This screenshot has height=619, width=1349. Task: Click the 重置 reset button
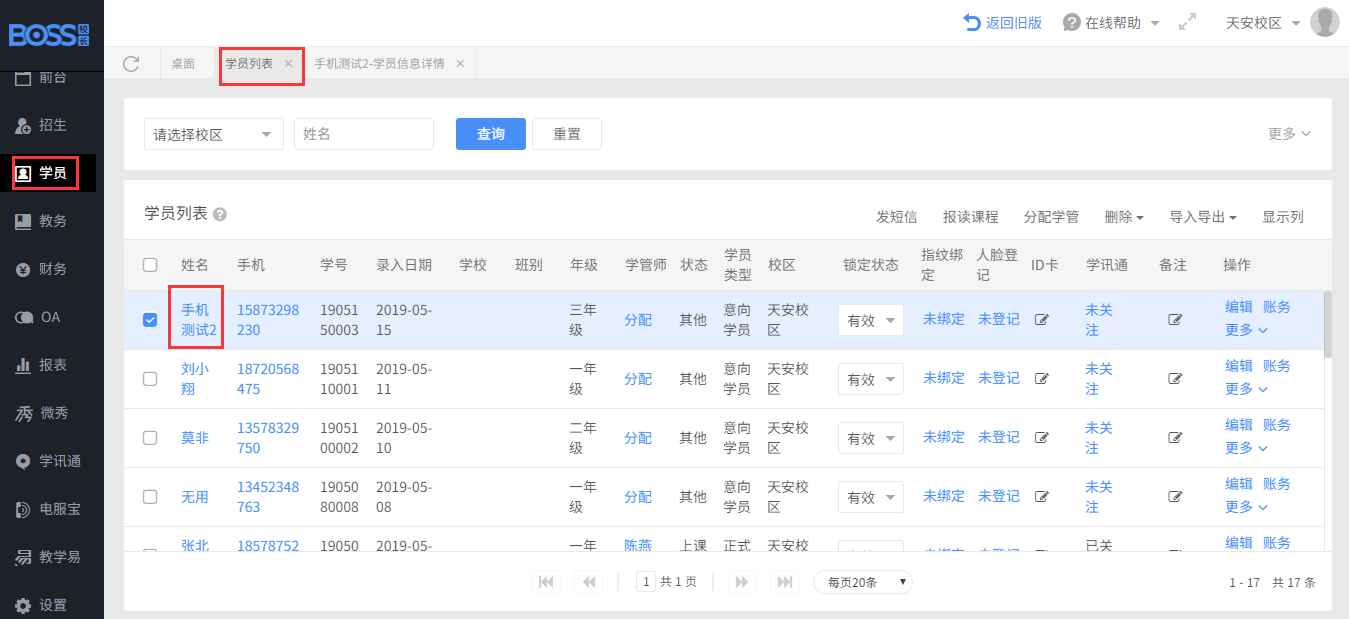coord(567,134)
